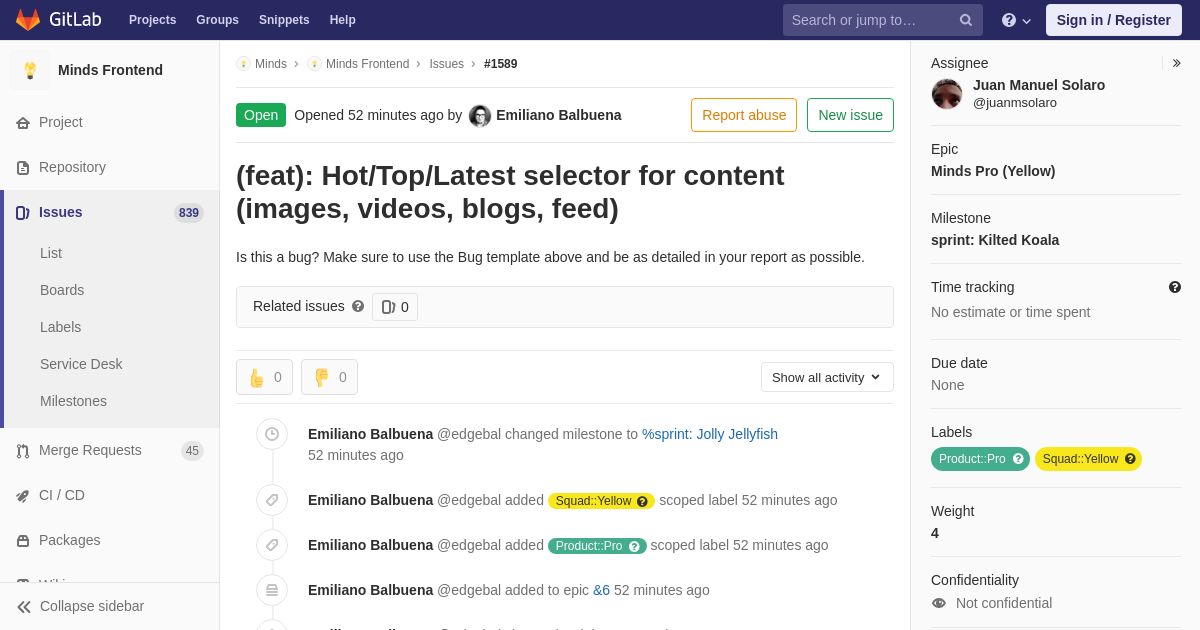Click the GitLab fox logo
The height and width of the screenshot is (630, 1200).
(28, 20)
